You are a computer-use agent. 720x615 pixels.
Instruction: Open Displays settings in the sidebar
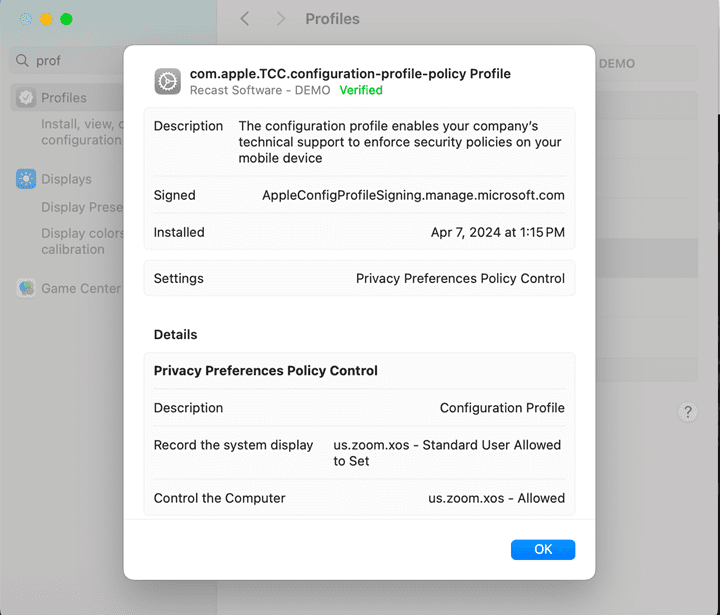(x=66, y=179)
